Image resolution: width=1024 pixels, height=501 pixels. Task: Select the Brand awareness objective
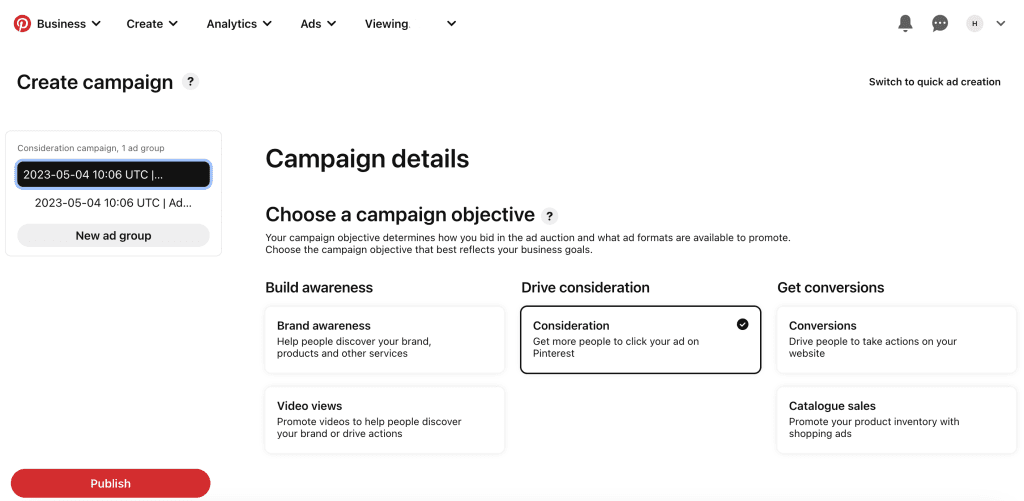tap(385, 340)
